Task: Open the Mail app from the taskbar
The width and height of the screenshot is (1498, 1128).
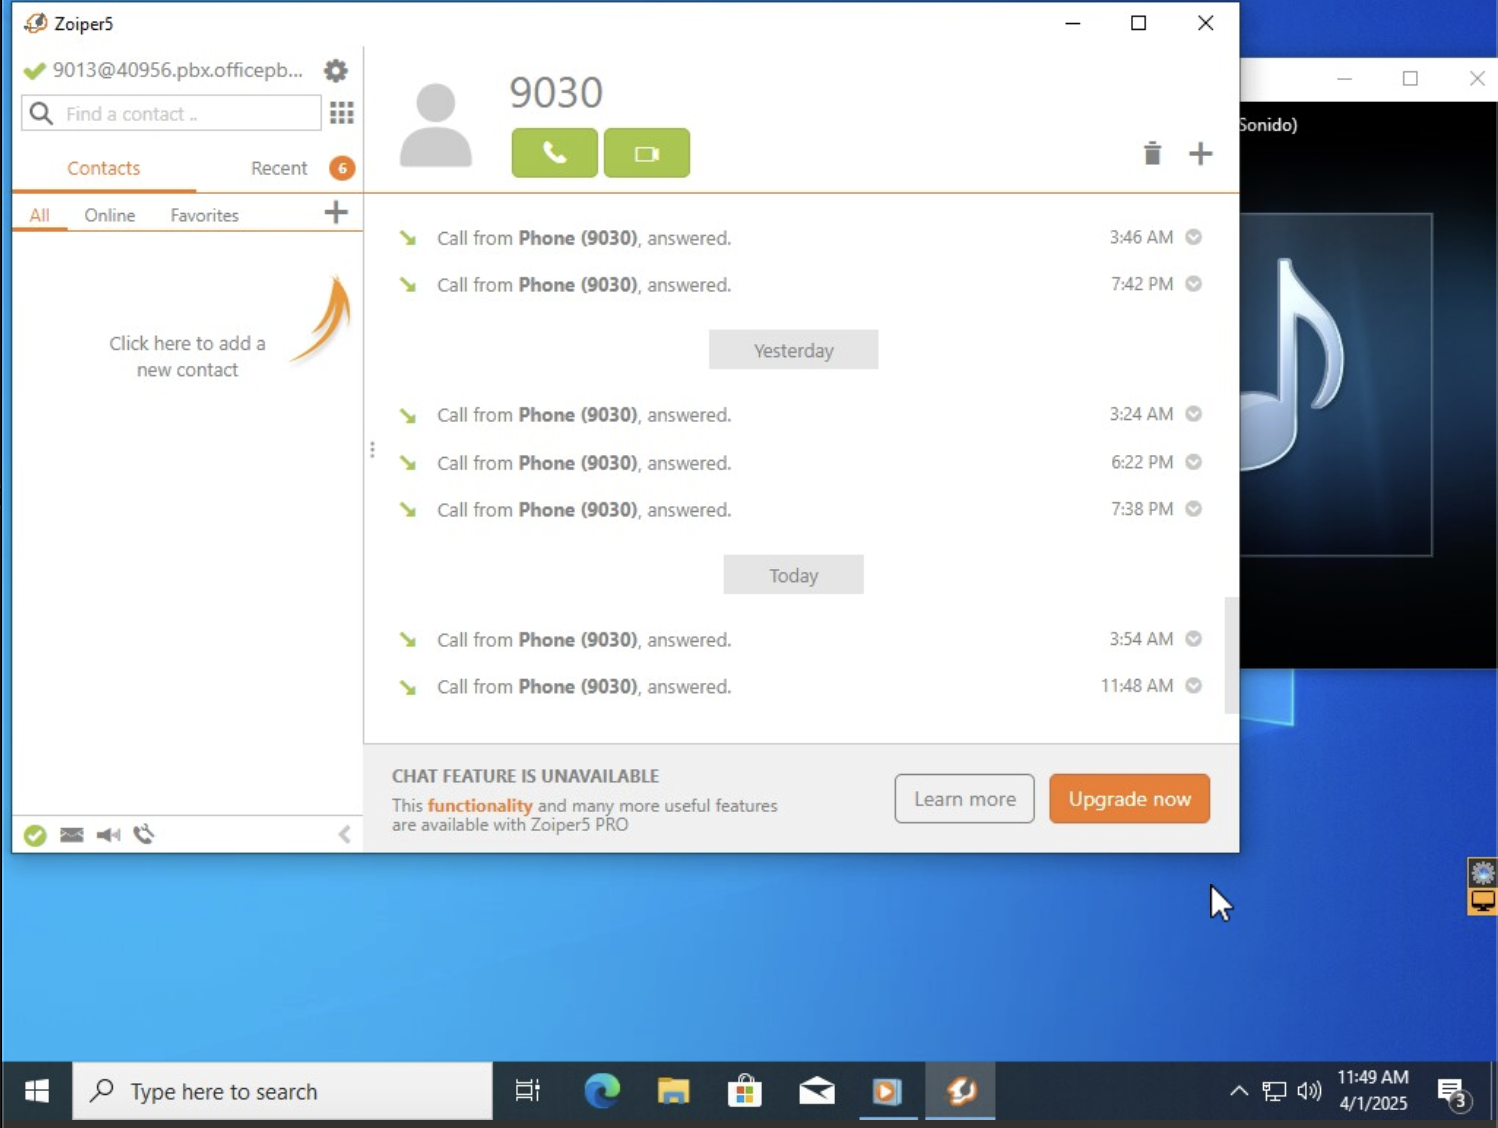Action: 817,1091
